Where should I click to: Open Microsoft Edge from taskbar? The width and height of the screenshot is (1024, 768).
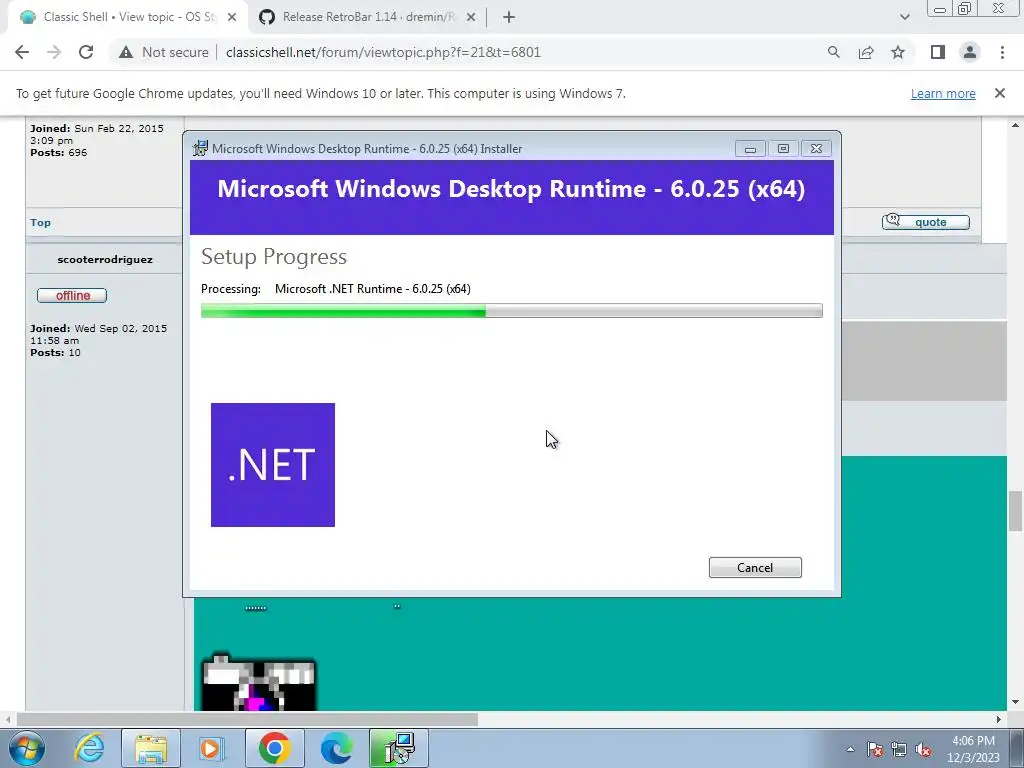click(336, 748)
